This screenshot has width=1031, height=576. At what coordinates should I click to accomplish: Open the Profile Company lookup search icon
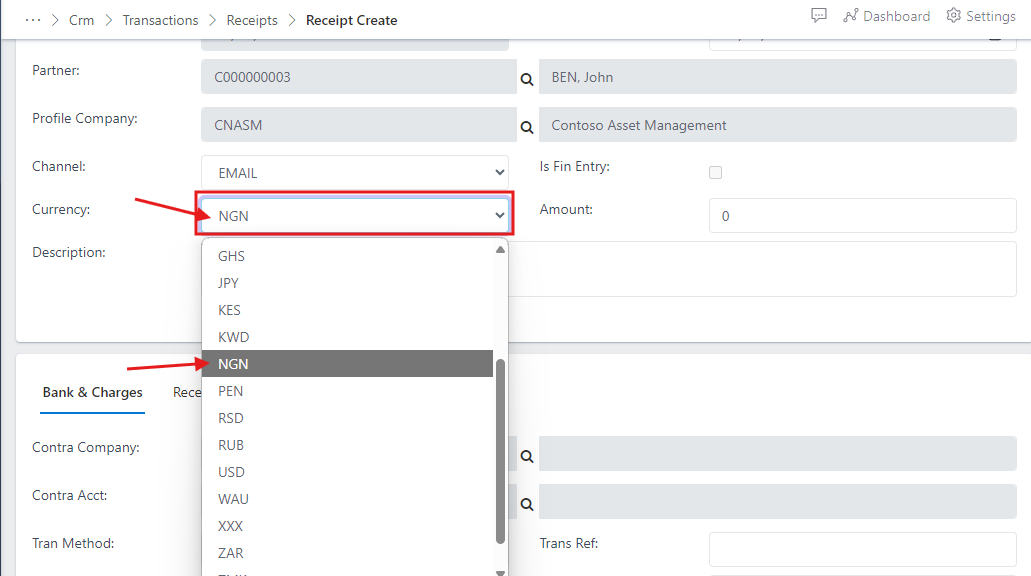(x=527, y=125)
